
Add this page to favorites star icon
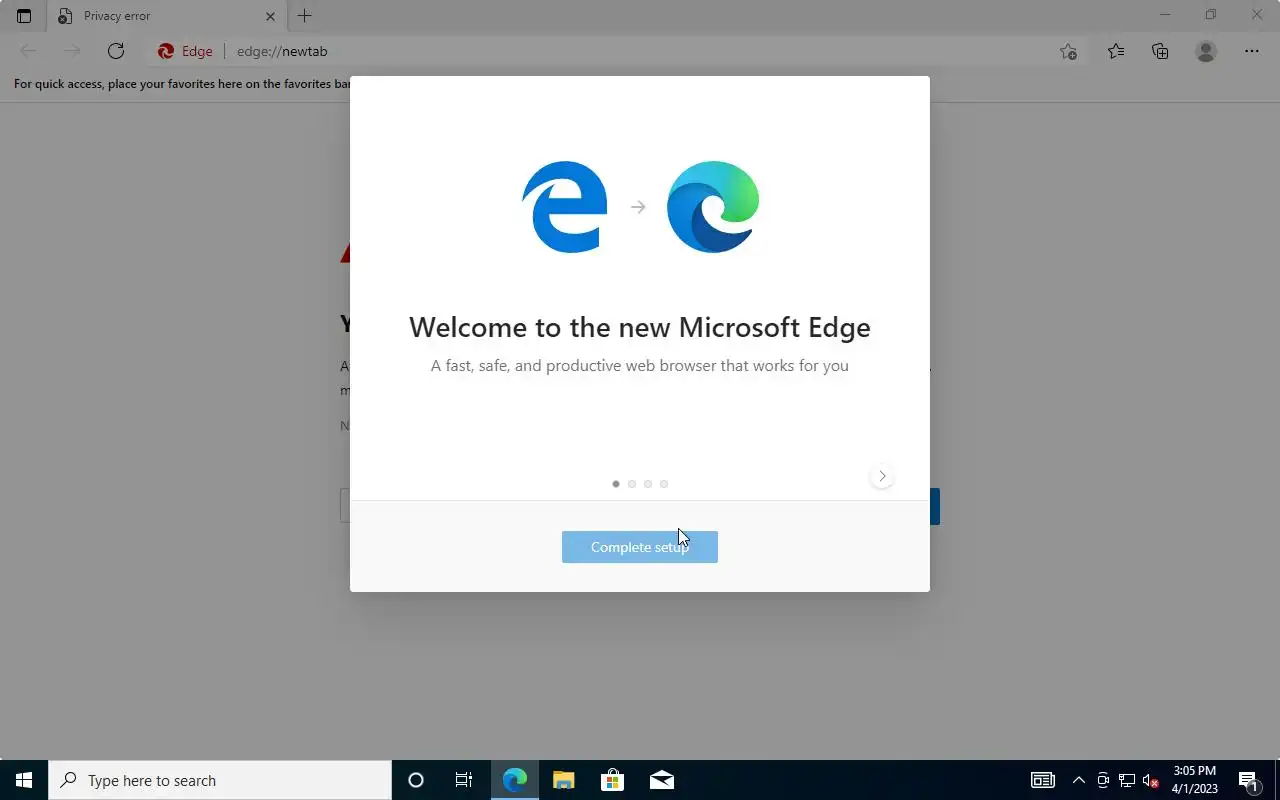click(1068, 51)
